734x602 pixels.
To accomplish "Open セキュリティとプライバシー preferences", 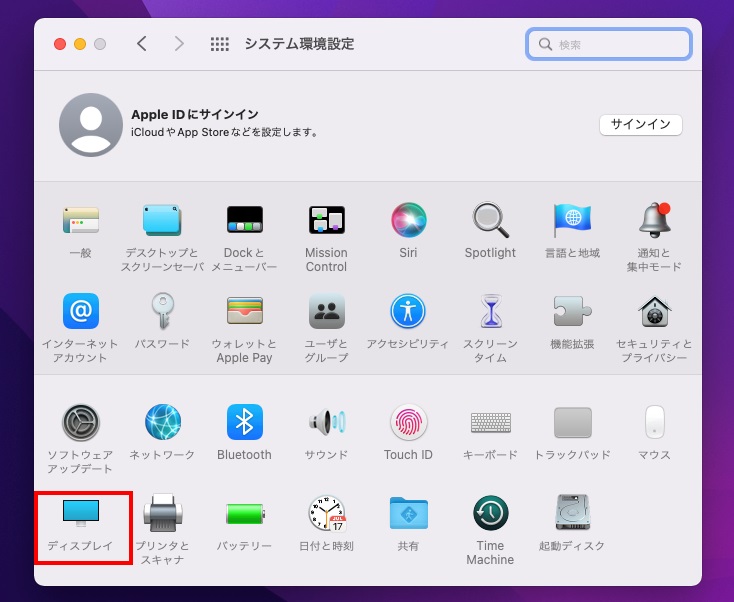I will point(654,312).
